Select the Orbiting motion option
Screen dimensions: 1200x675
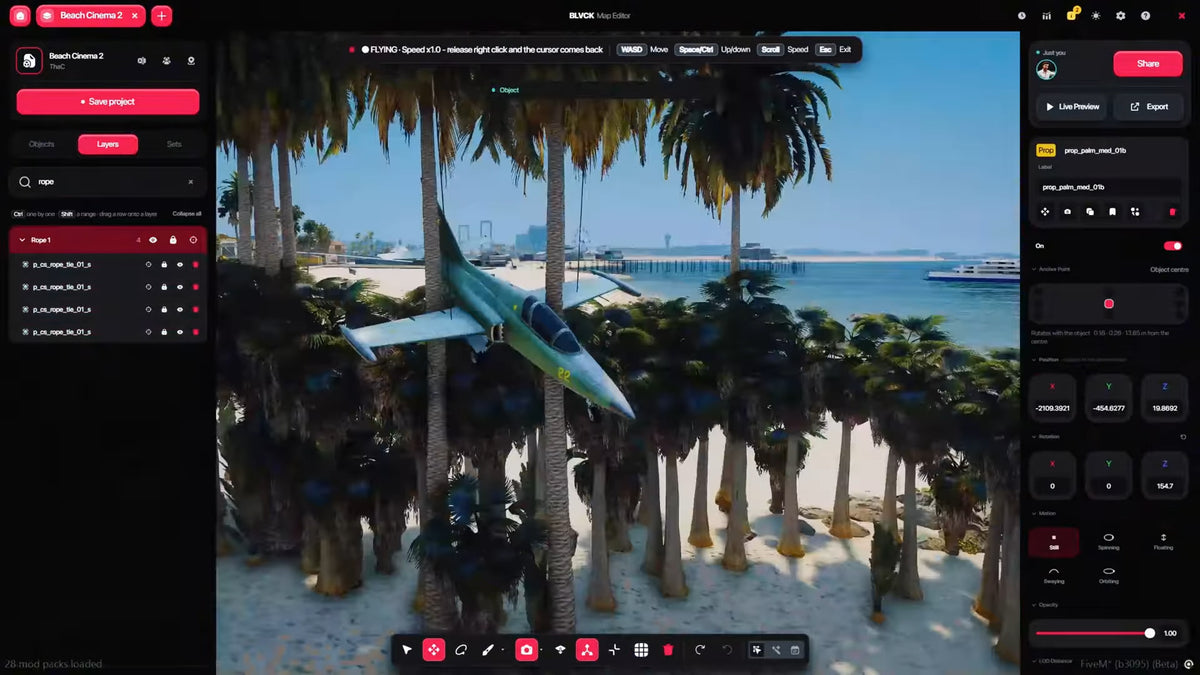click(1108, 575)
